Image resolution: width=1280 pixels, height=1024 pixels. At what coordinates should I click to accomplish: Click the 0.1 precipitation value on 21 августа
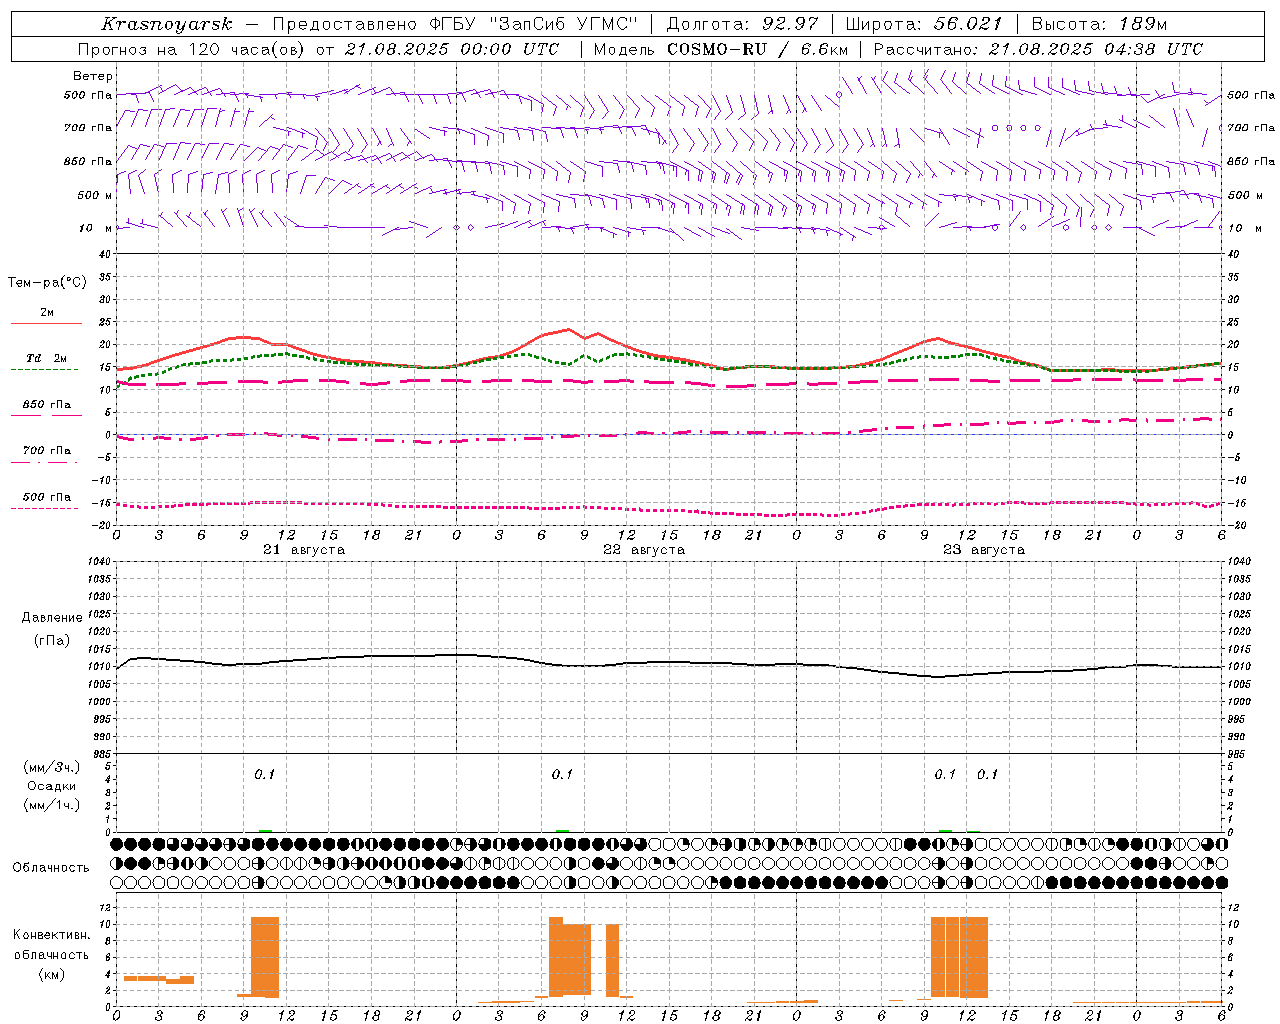tap(264, 775)
